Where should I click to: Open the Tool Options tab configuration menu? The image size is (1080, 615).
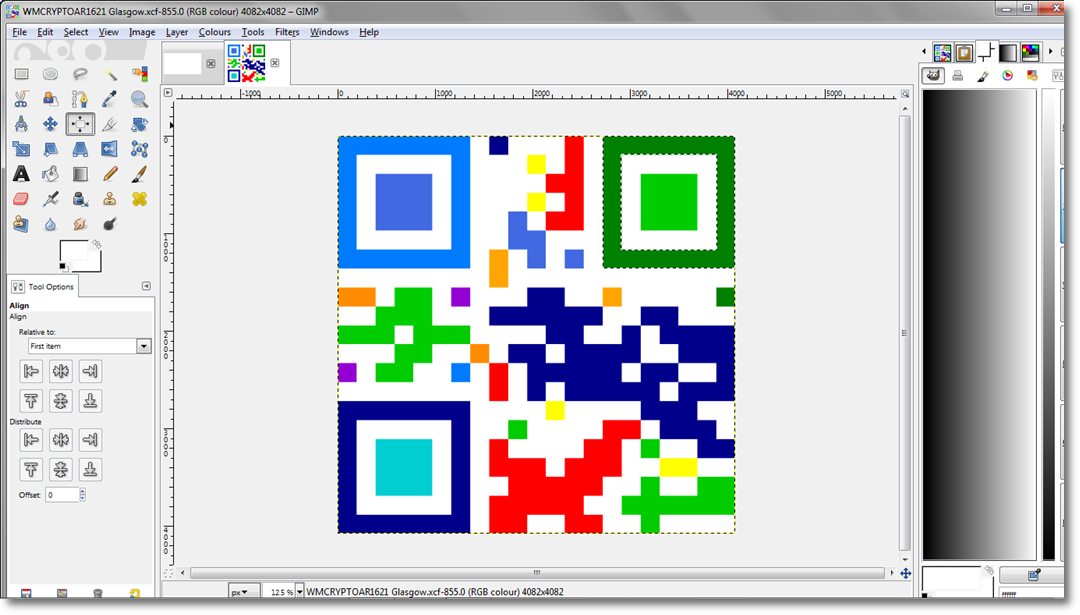click(146, 286)
